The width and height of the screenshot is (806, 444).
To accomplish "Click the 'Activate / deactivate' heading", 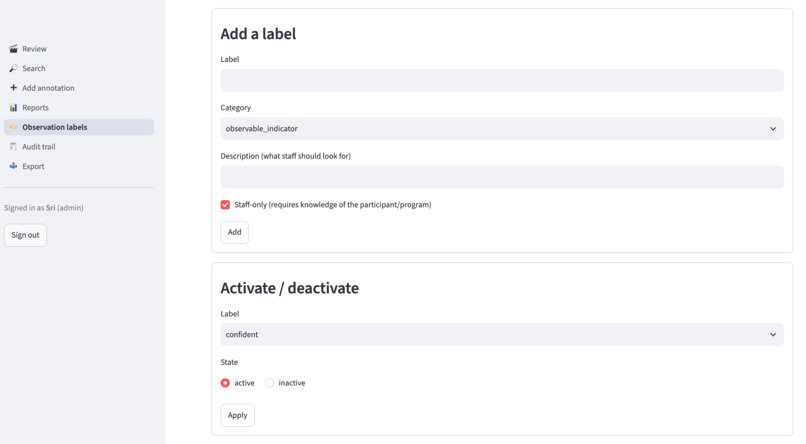I will pyautogui.click(x=289, y=288).
